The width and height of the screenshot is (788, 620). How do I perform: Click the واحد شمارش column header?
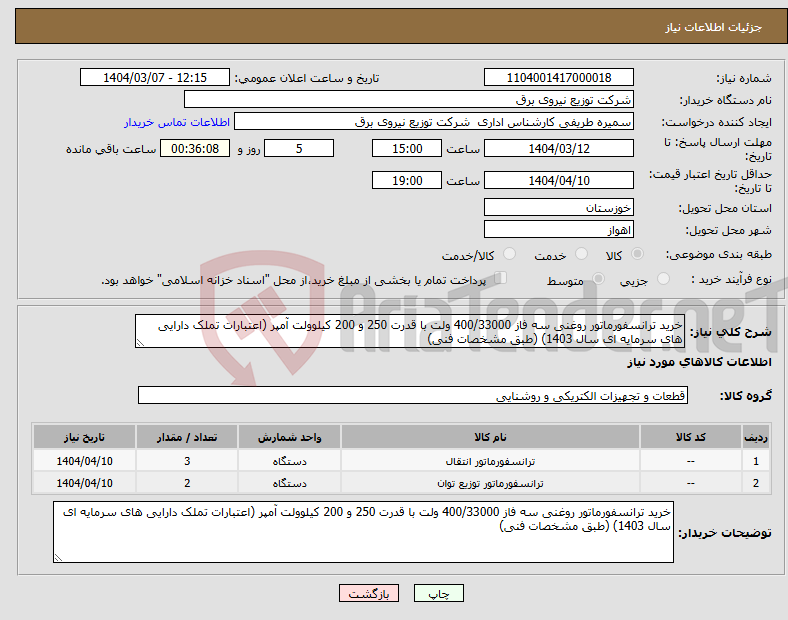289,437
